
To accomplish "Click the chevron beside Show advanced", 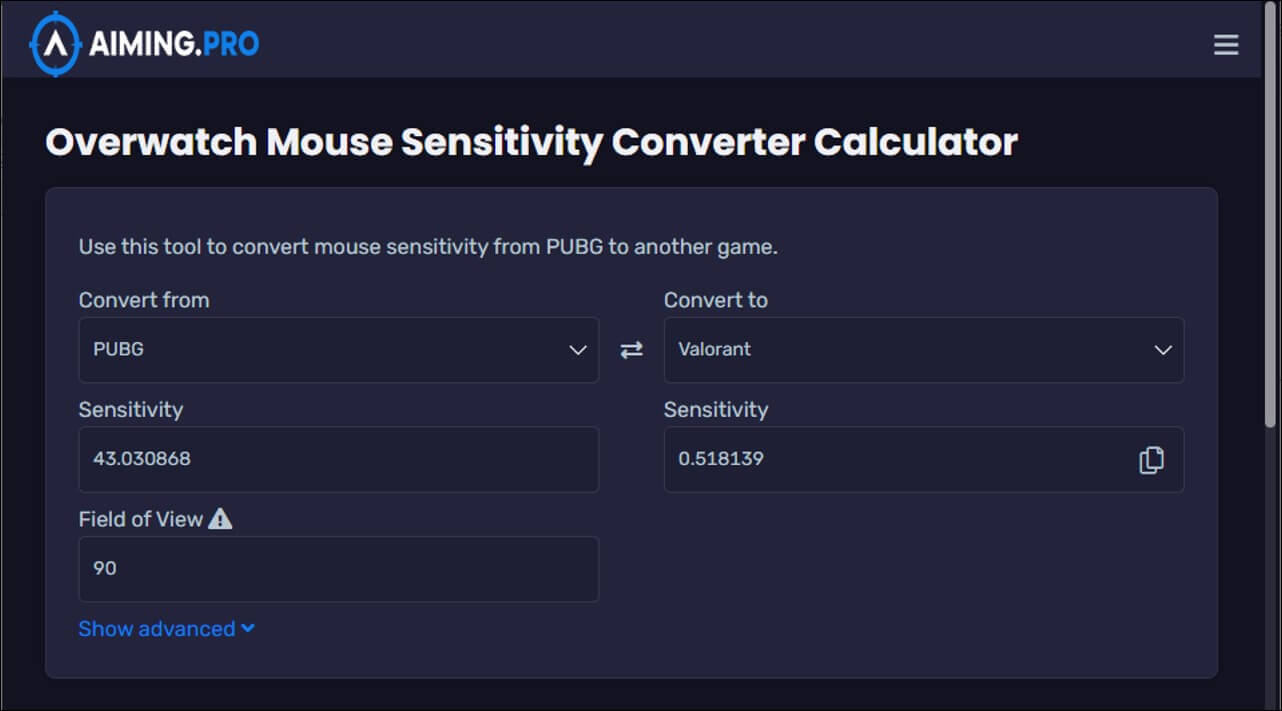I will (248, 628).
